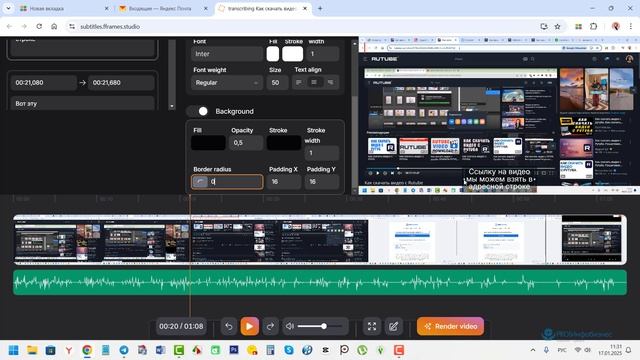Screen dimensions: 640x360
Task: Open the background Fill black swatch
Action: coord(208,143)
